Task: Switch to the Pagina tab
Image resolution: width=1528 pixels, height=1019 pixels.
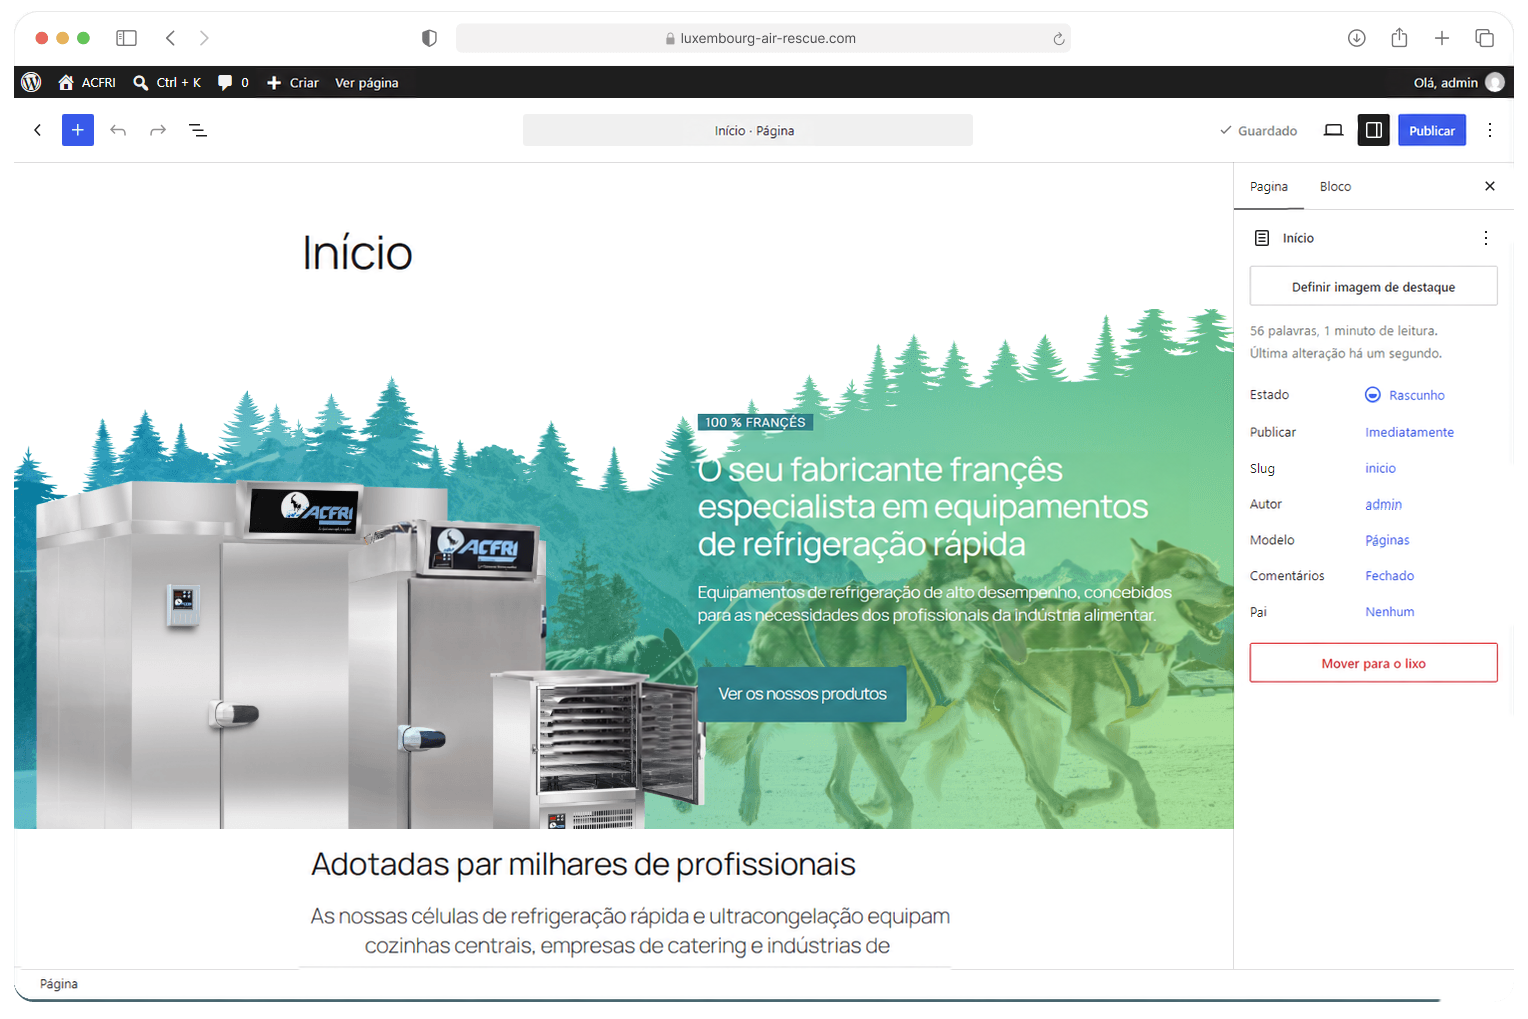Action: point(1268,187)
